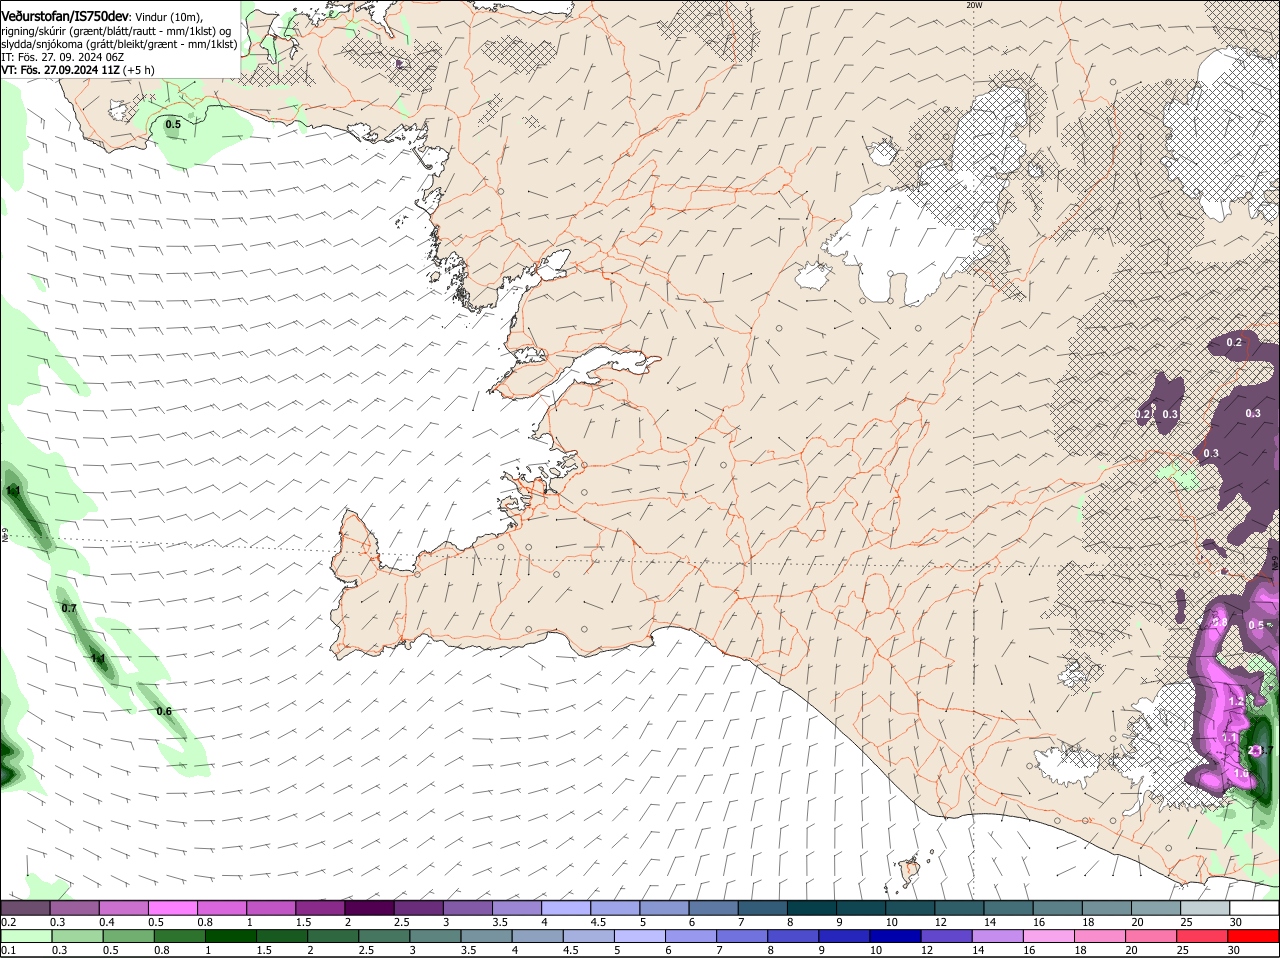Image resolution: width=1280 pixels, height=958 pixels.
Task: Pick upper legend row swatch labeled 1.5
Action: (320, 908)
